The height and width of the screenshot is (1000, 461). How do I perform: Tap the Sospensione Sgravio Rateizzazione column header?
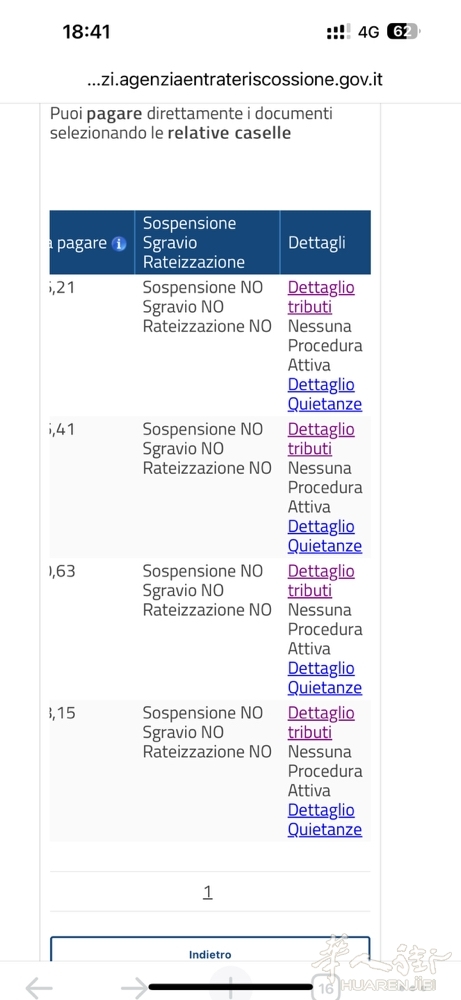point(207,242)
